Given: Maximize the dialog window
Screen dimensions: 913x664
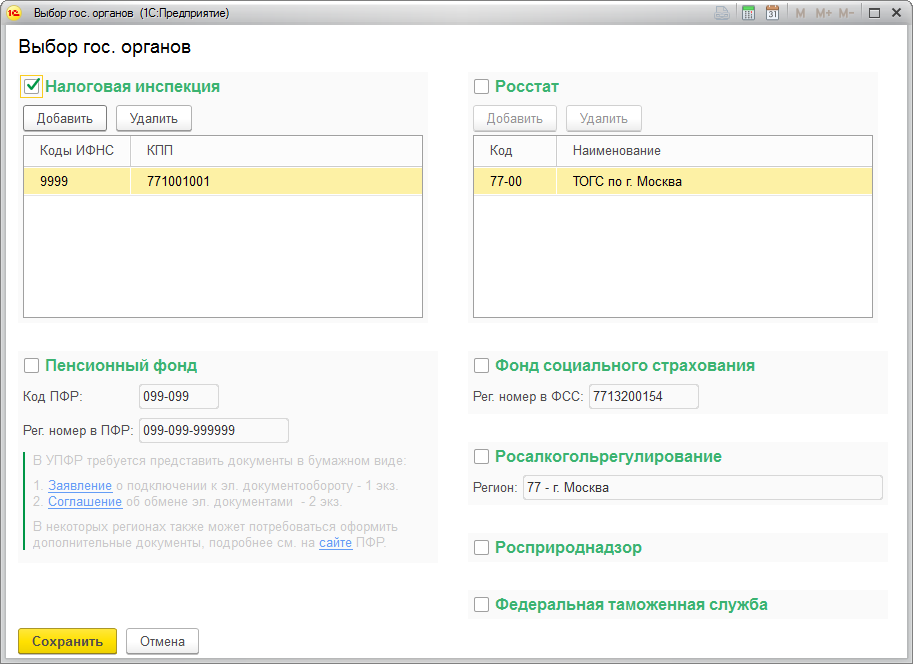Looking at the screenshot, I should (874, 13).
